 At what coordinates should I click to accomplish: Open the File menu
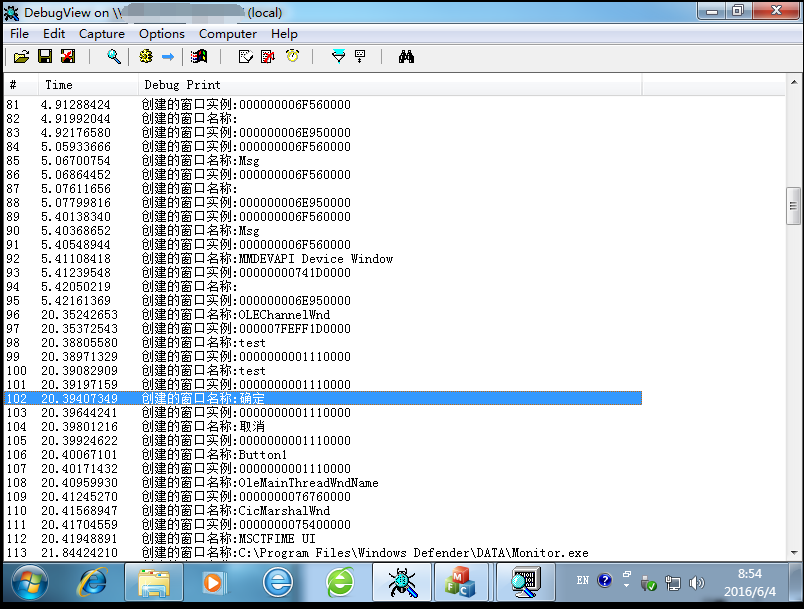[x=19, y=34]
